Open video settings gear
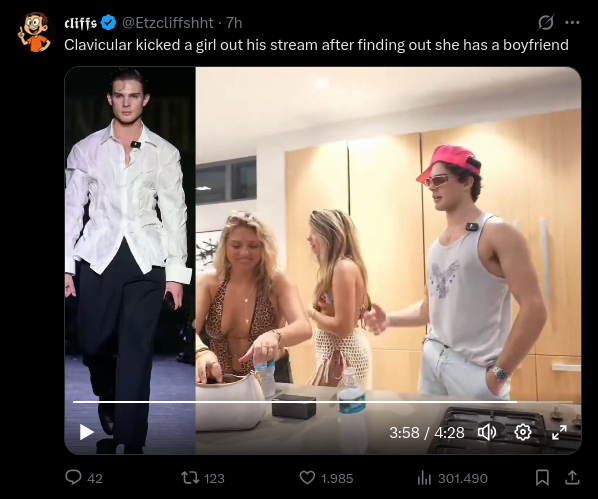Image resolution: width=598 pixels, height=499 pixels. tap(522, 432)
